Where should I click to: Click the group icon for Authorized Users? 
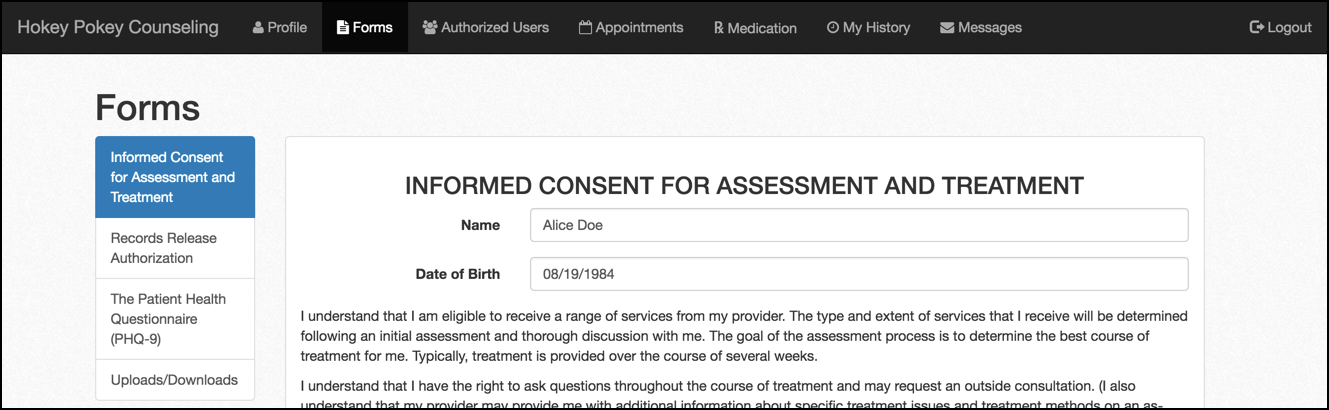click(x=430, y=28)
